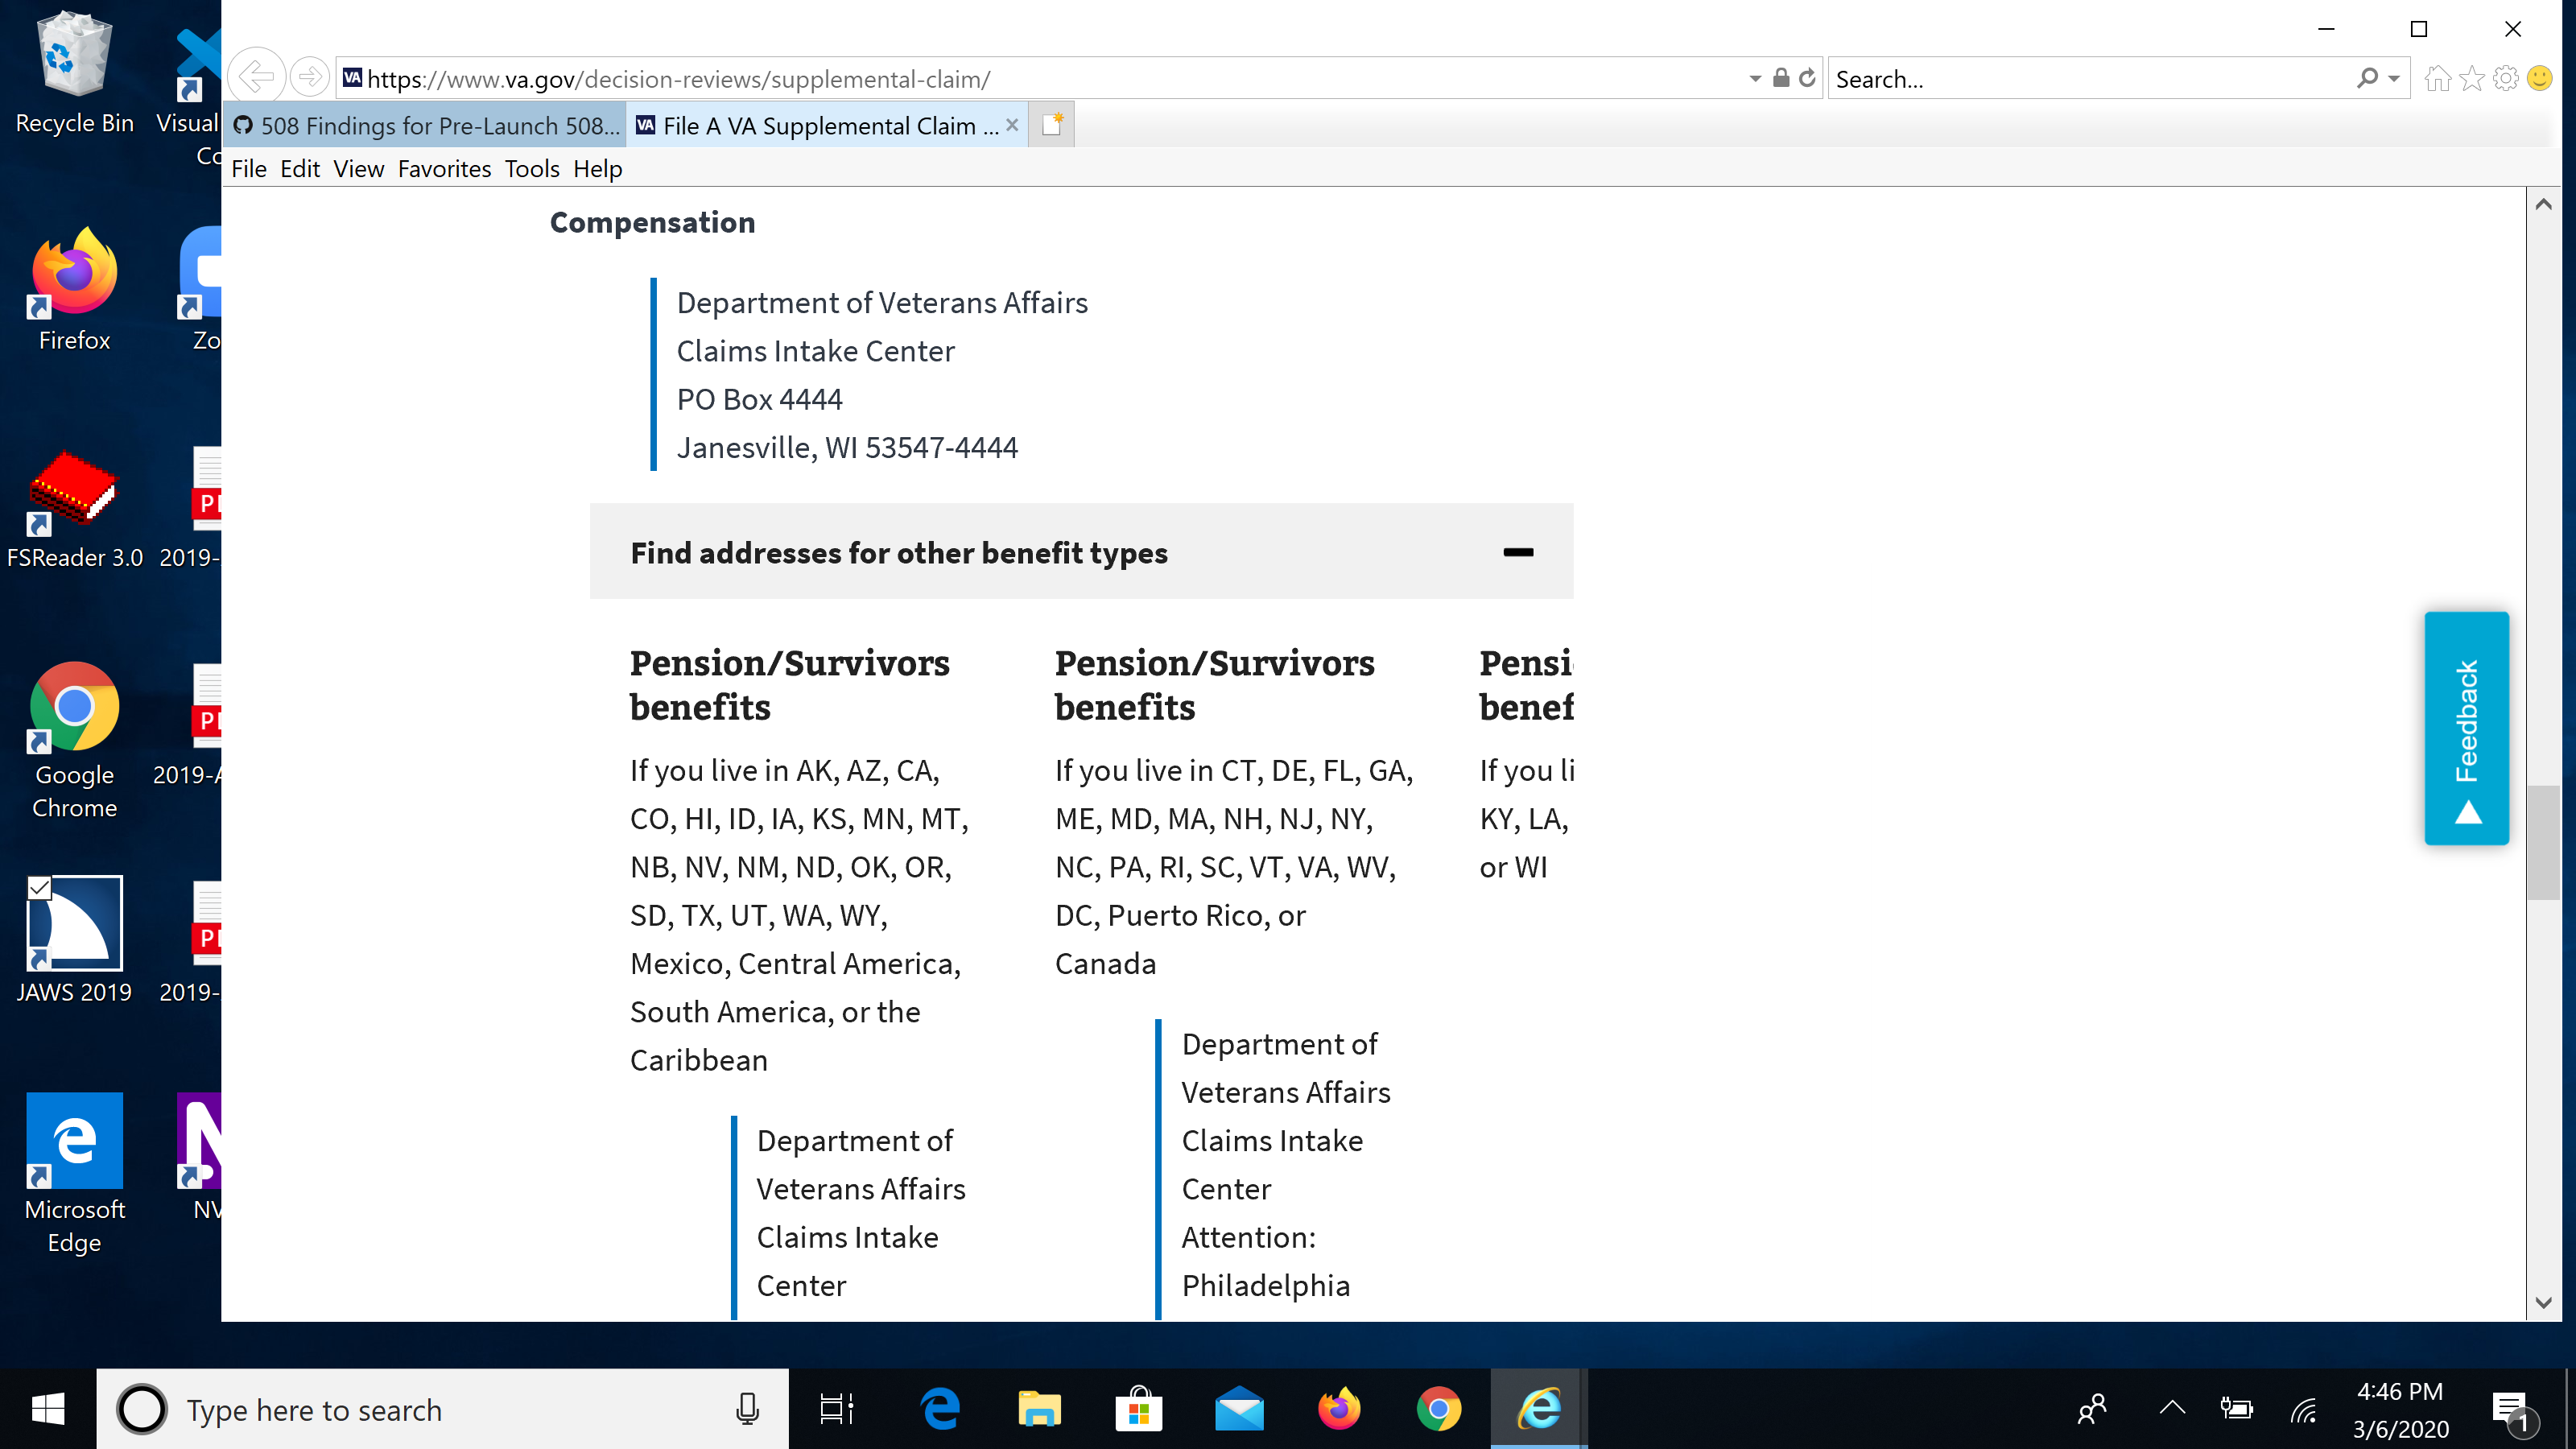The height and width of the screenshot is (1449, 2576).
Task: Open search provider dropdown arrow
Action: [x=2394, y=79]
